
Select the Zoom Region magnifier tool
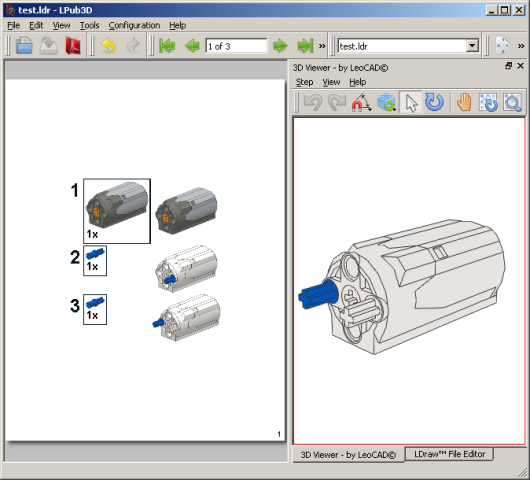pyautogui.click(x=512, y=102)
